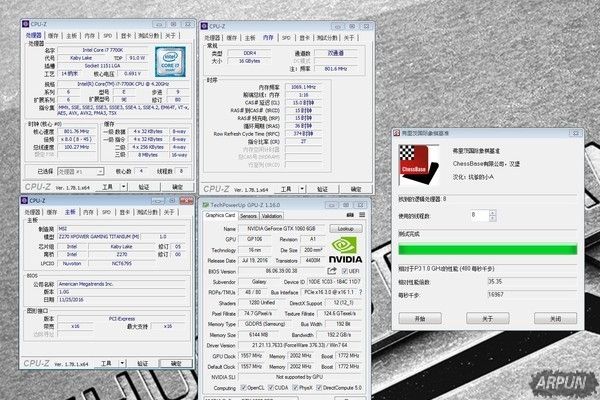Switch to the Sensors tab in GPU-Z
This screenshot has height=400, width=600.
248,216
